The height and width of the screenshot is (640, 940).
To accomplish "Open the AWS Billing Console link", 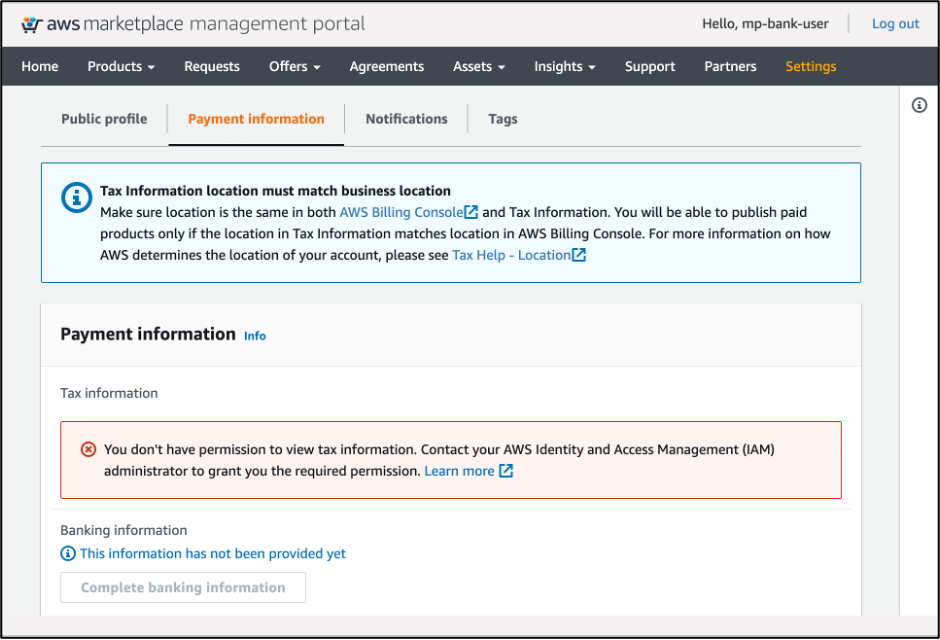I will point(398,211).
